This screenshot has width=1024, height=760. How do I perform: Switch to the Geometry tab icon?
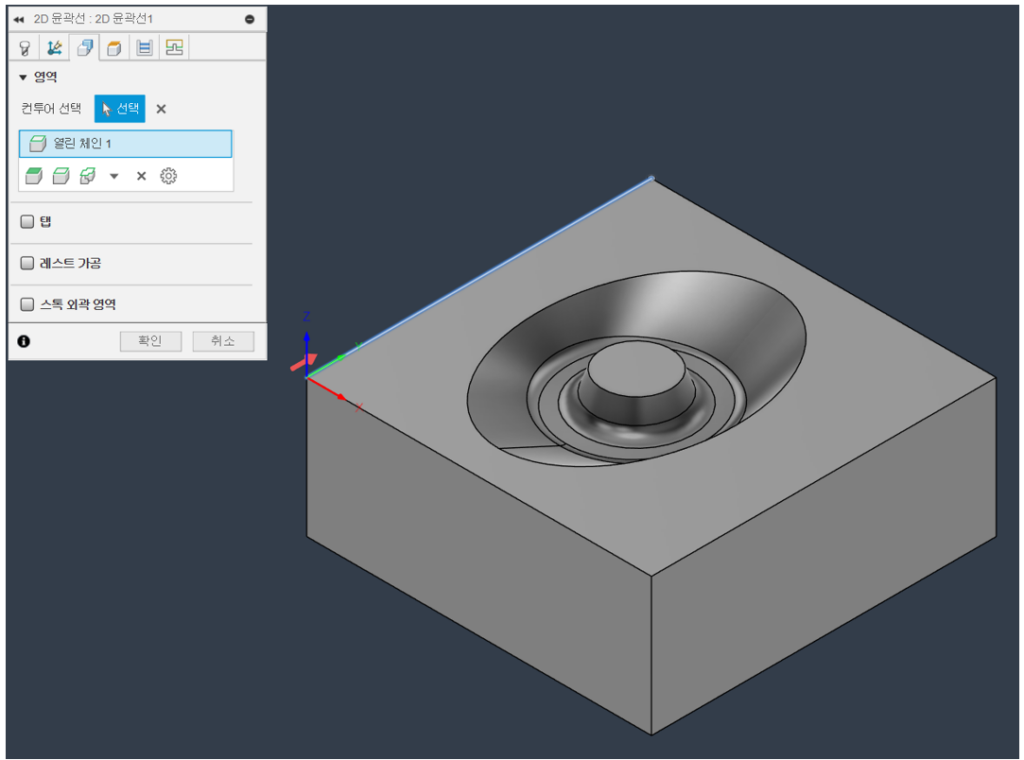(x=84, y=48)
